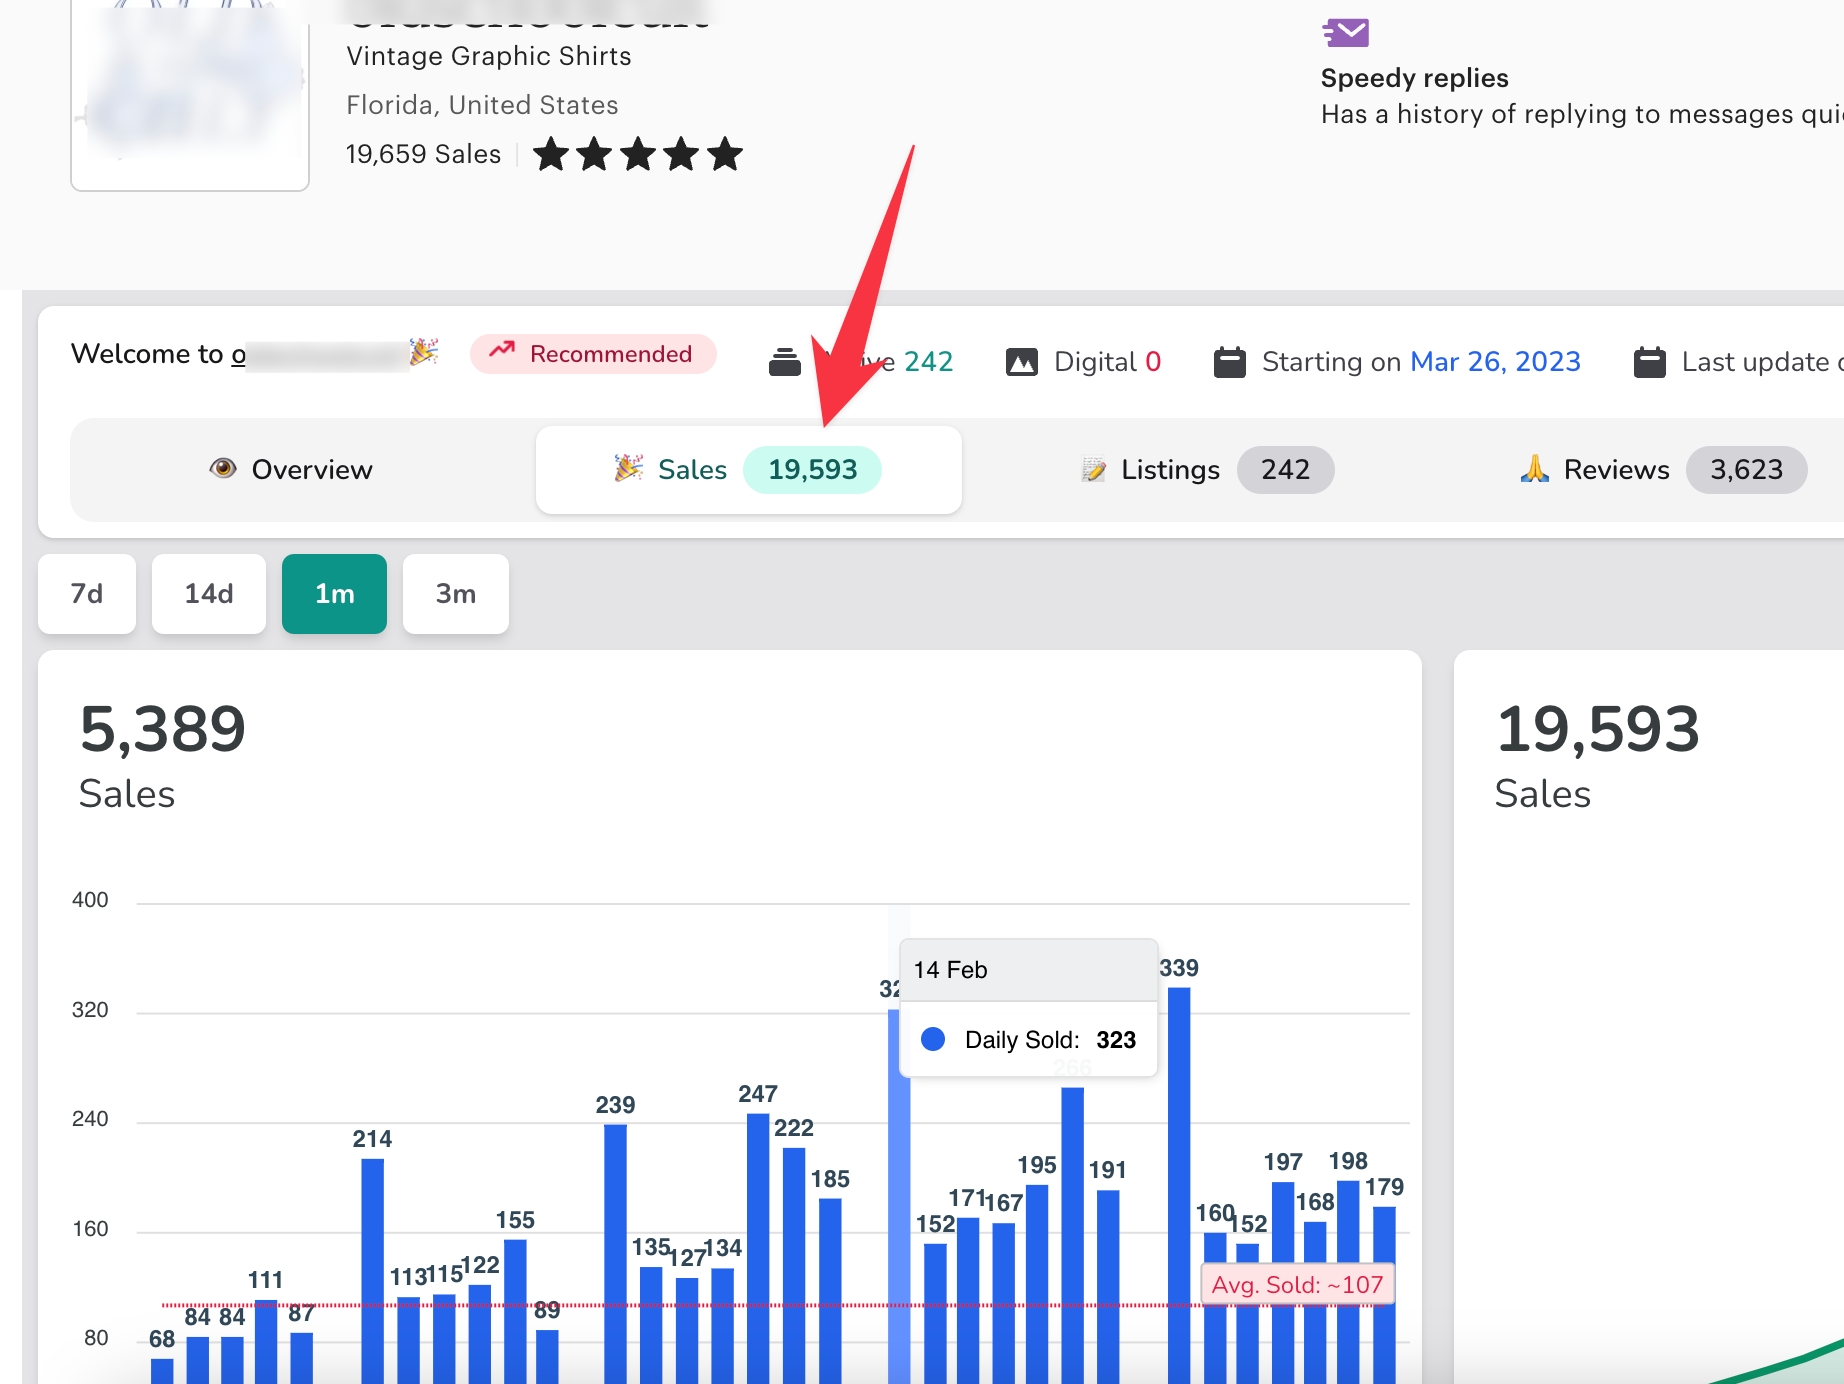Click the calendar icon beside Starting on
Image resolution: width=1844 pixels, height=1384 pixels.
coord(1229,362)
